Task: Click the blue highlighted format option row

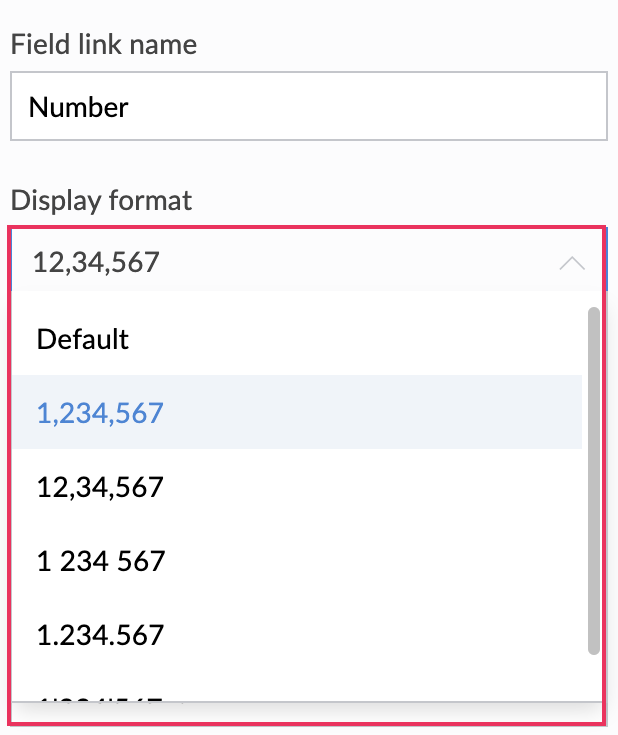Action: (296, 413)
